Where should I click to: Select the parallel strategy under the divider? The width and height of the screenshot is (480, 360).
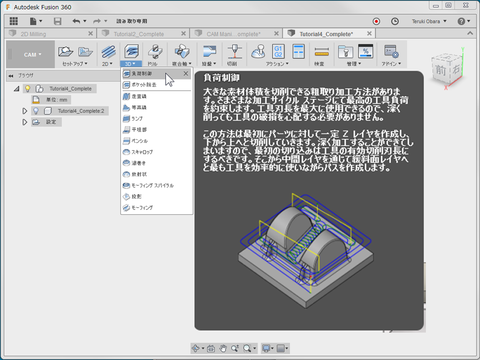156,96
